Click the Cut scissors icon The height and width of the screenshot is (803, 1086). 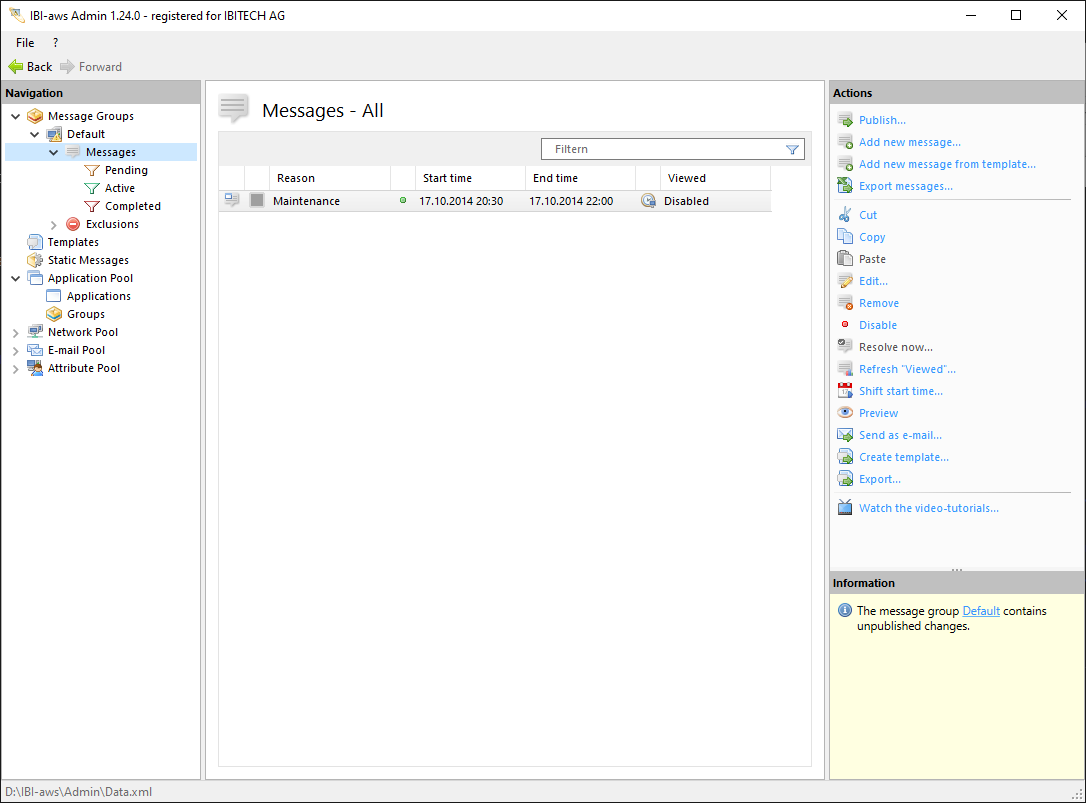point(845,215)
